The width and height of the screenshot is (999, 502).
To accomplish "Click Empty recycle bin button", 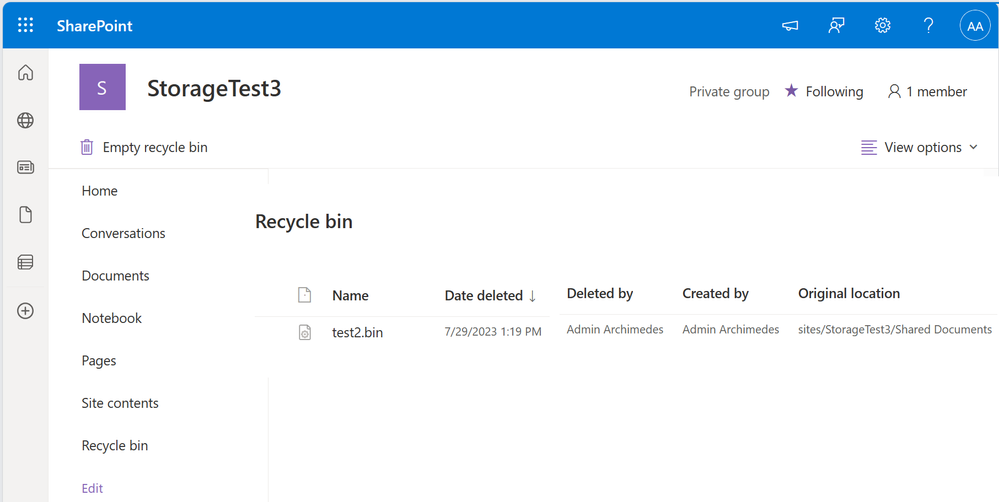I will 144,148.
